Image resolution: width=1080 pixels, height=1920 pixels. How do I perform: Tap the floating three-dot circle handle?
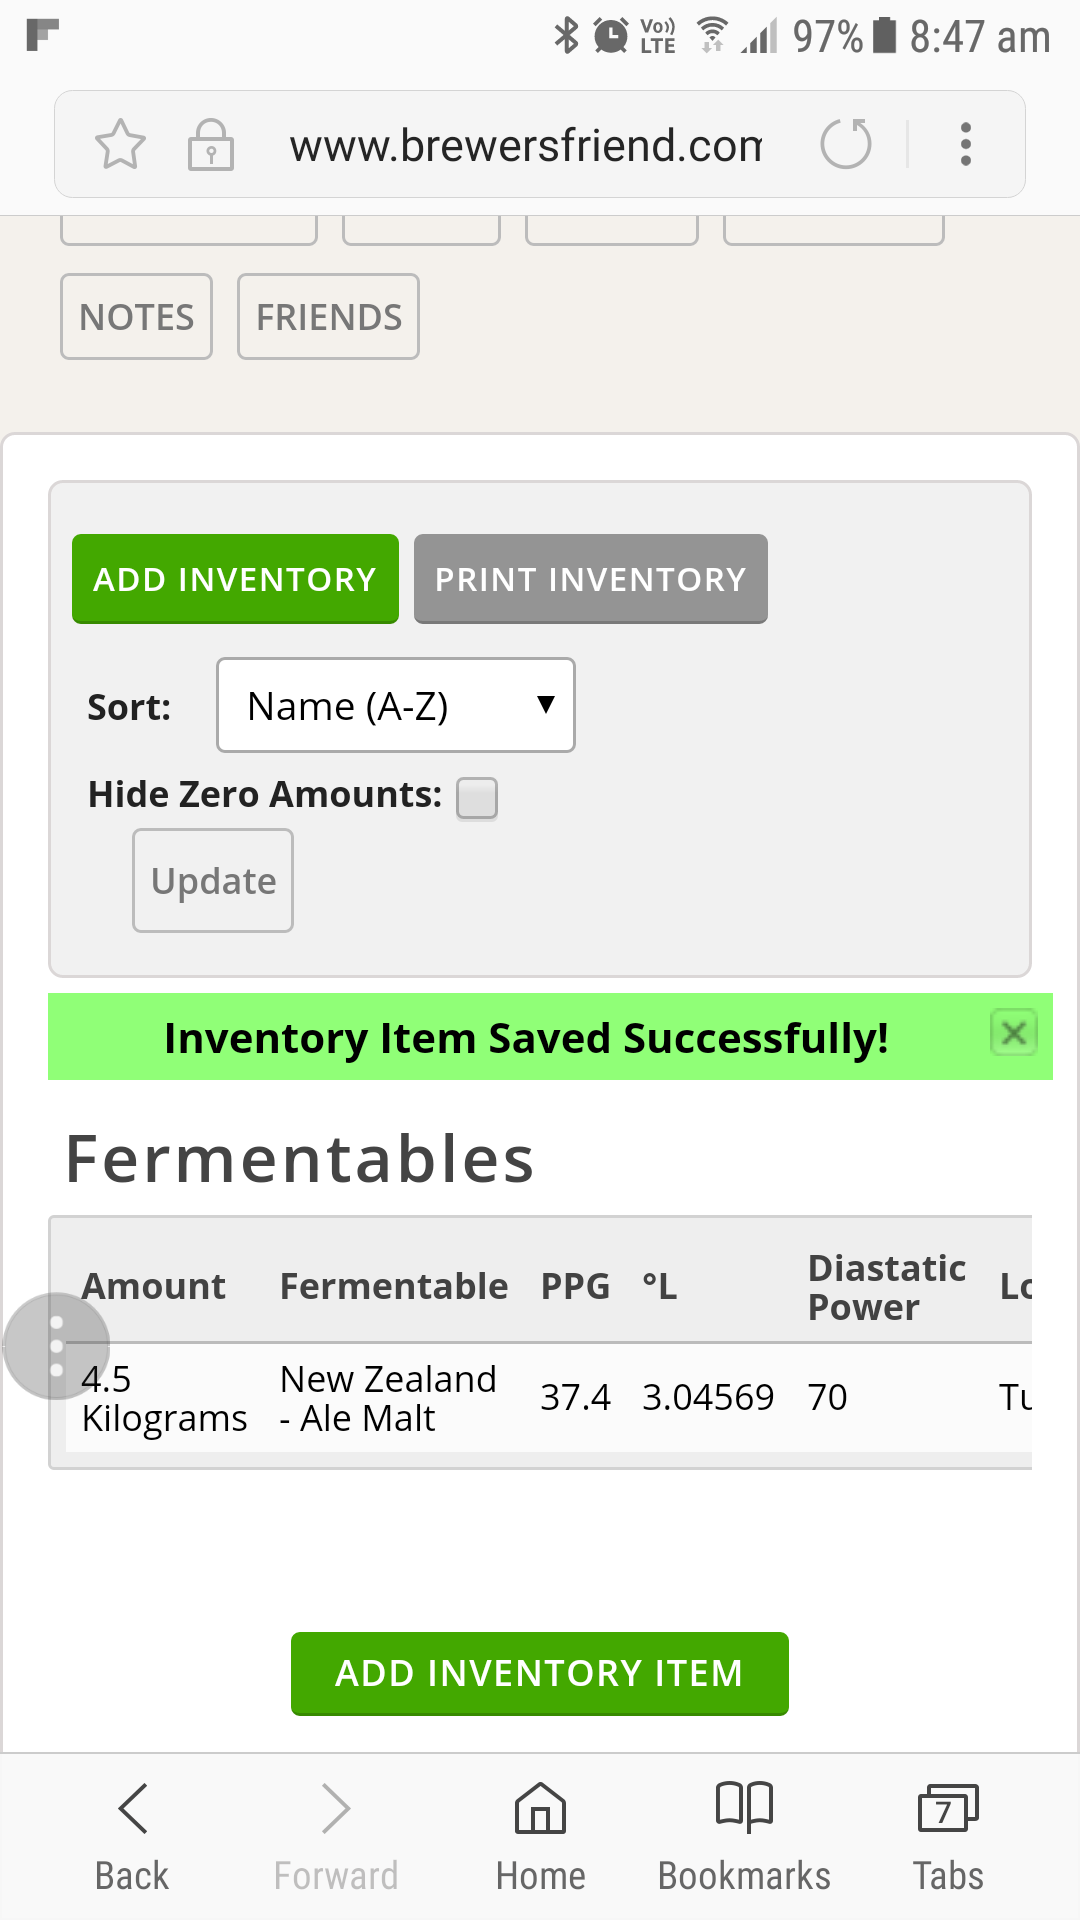[x=57, y=1346]
